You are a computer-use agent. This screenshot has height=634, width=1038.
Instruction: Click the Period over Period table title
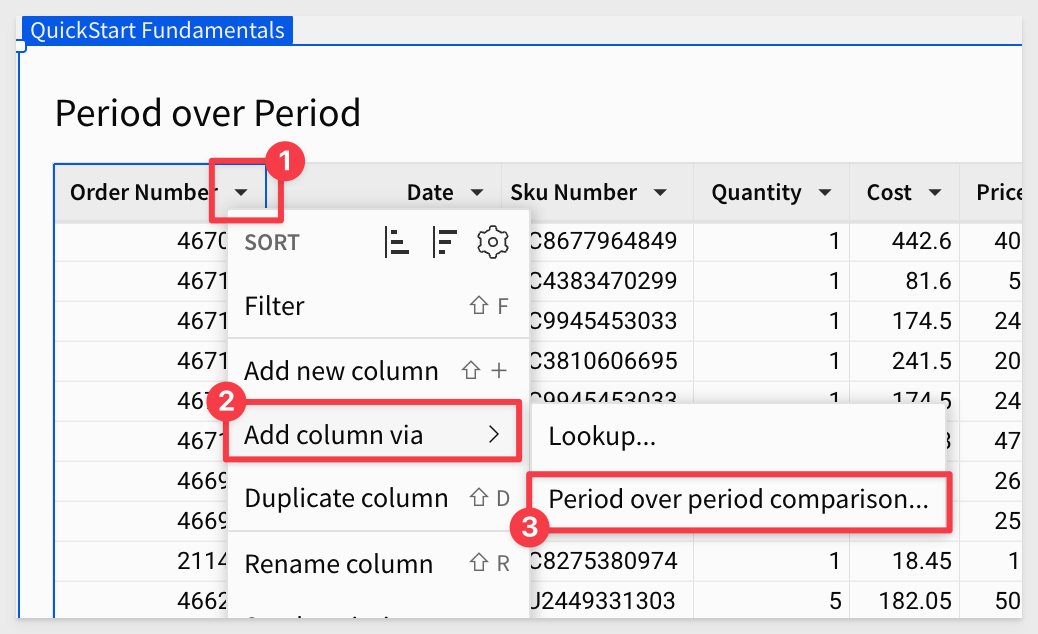(208, 113)
